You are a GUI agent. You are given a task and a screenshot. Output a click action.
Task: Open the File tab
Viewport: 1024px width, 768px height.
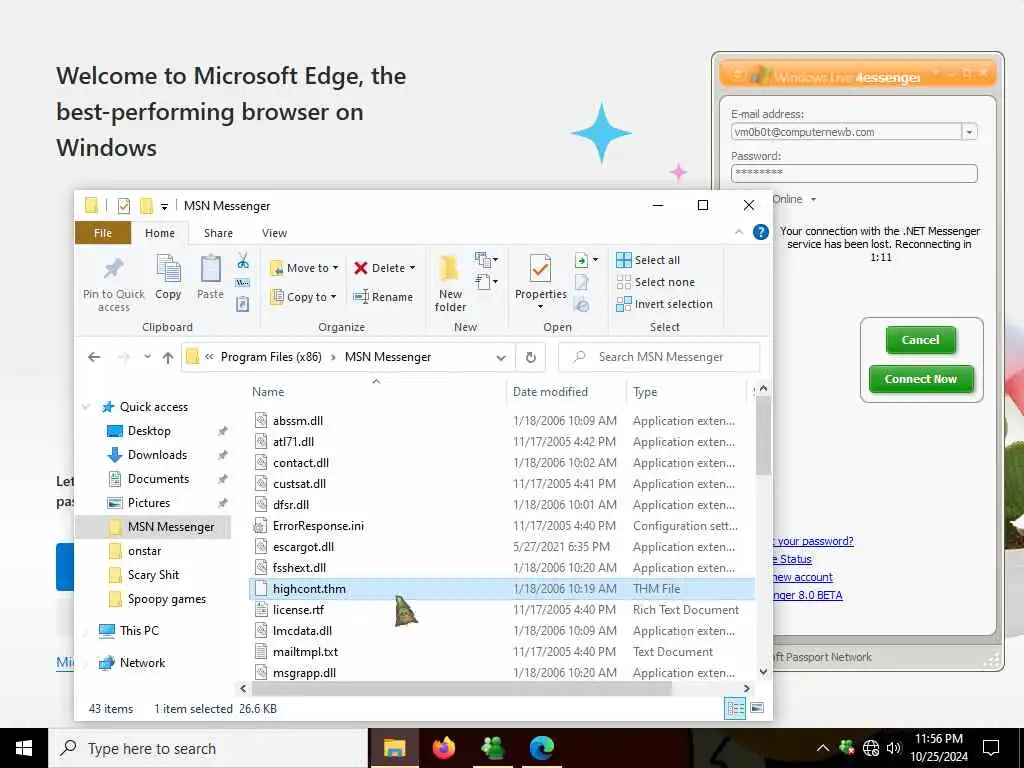point(103,233)
